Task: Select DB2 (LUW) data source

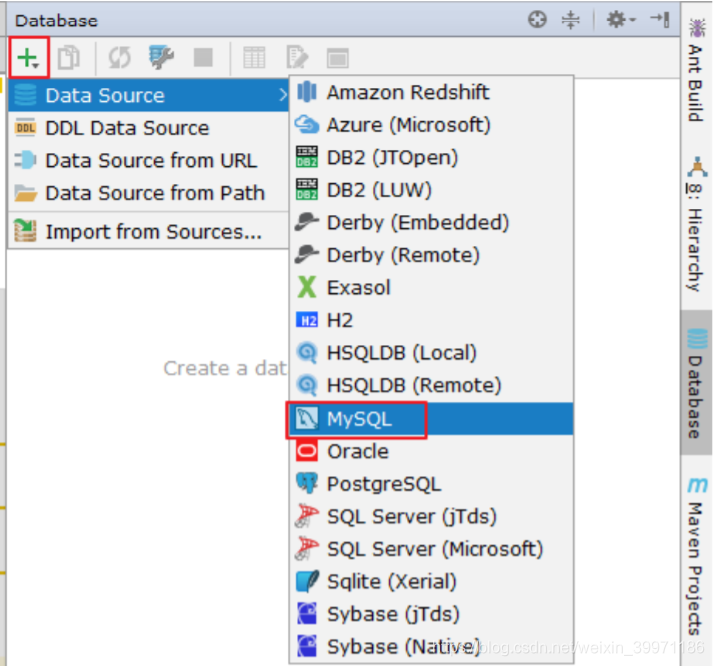Action: [431, 190]
